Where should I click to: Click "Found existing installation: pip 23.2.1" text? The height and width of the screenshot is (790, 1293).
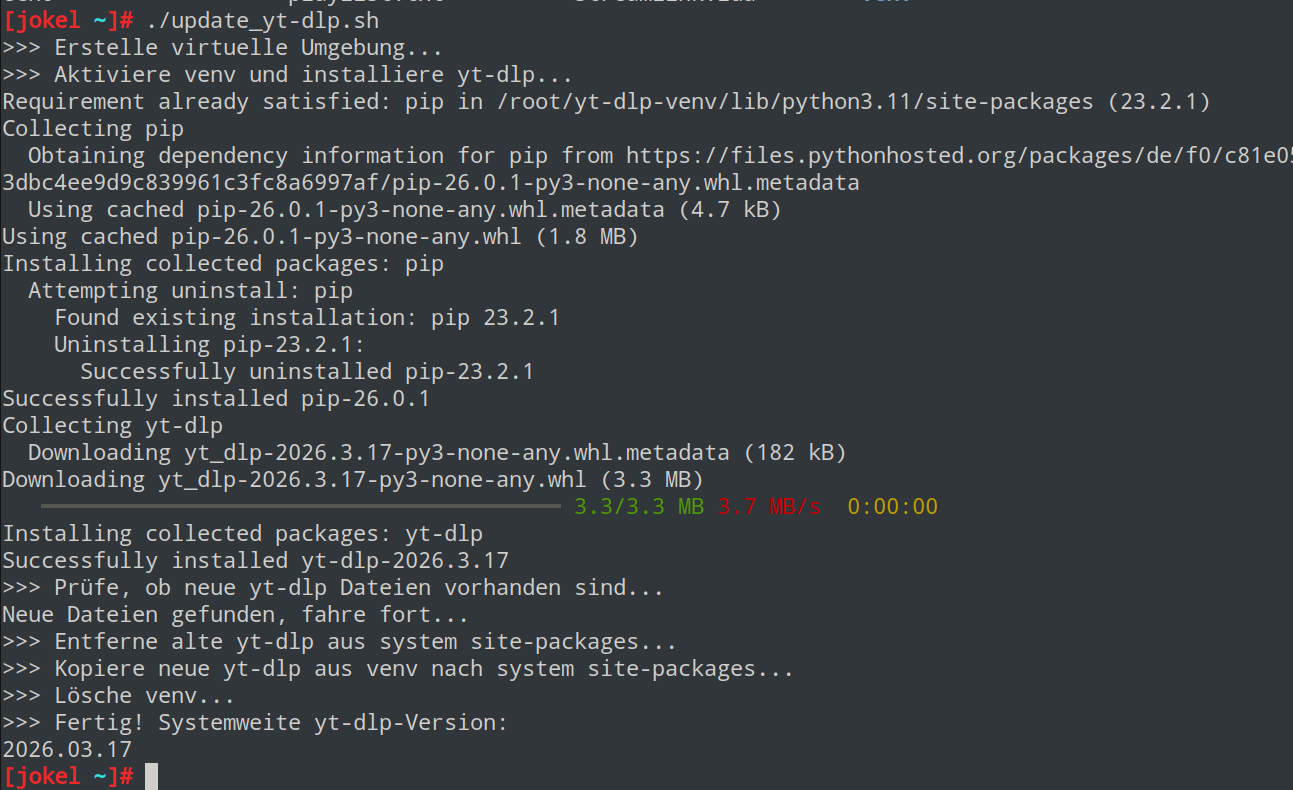click(306, 318)
